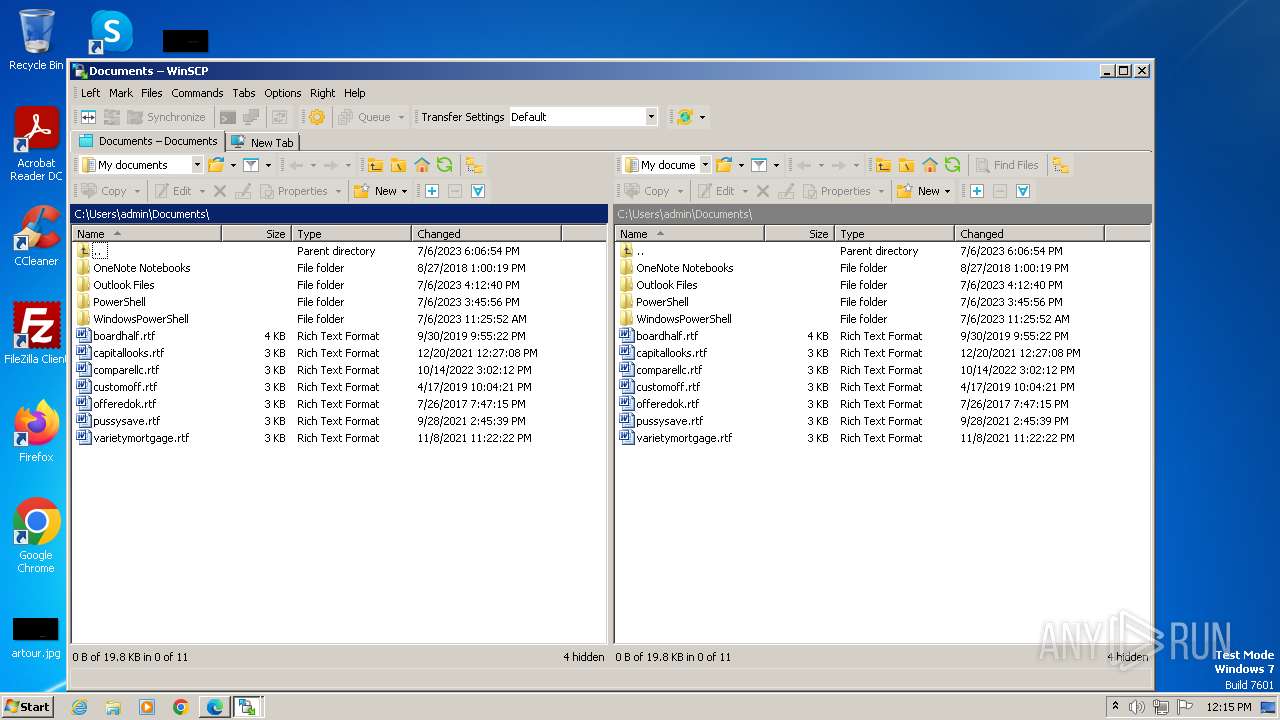Expand right panel My documents drive dropdown
Screen dimensions: 1280x720
pyautogui.click(x=705, y=165)
